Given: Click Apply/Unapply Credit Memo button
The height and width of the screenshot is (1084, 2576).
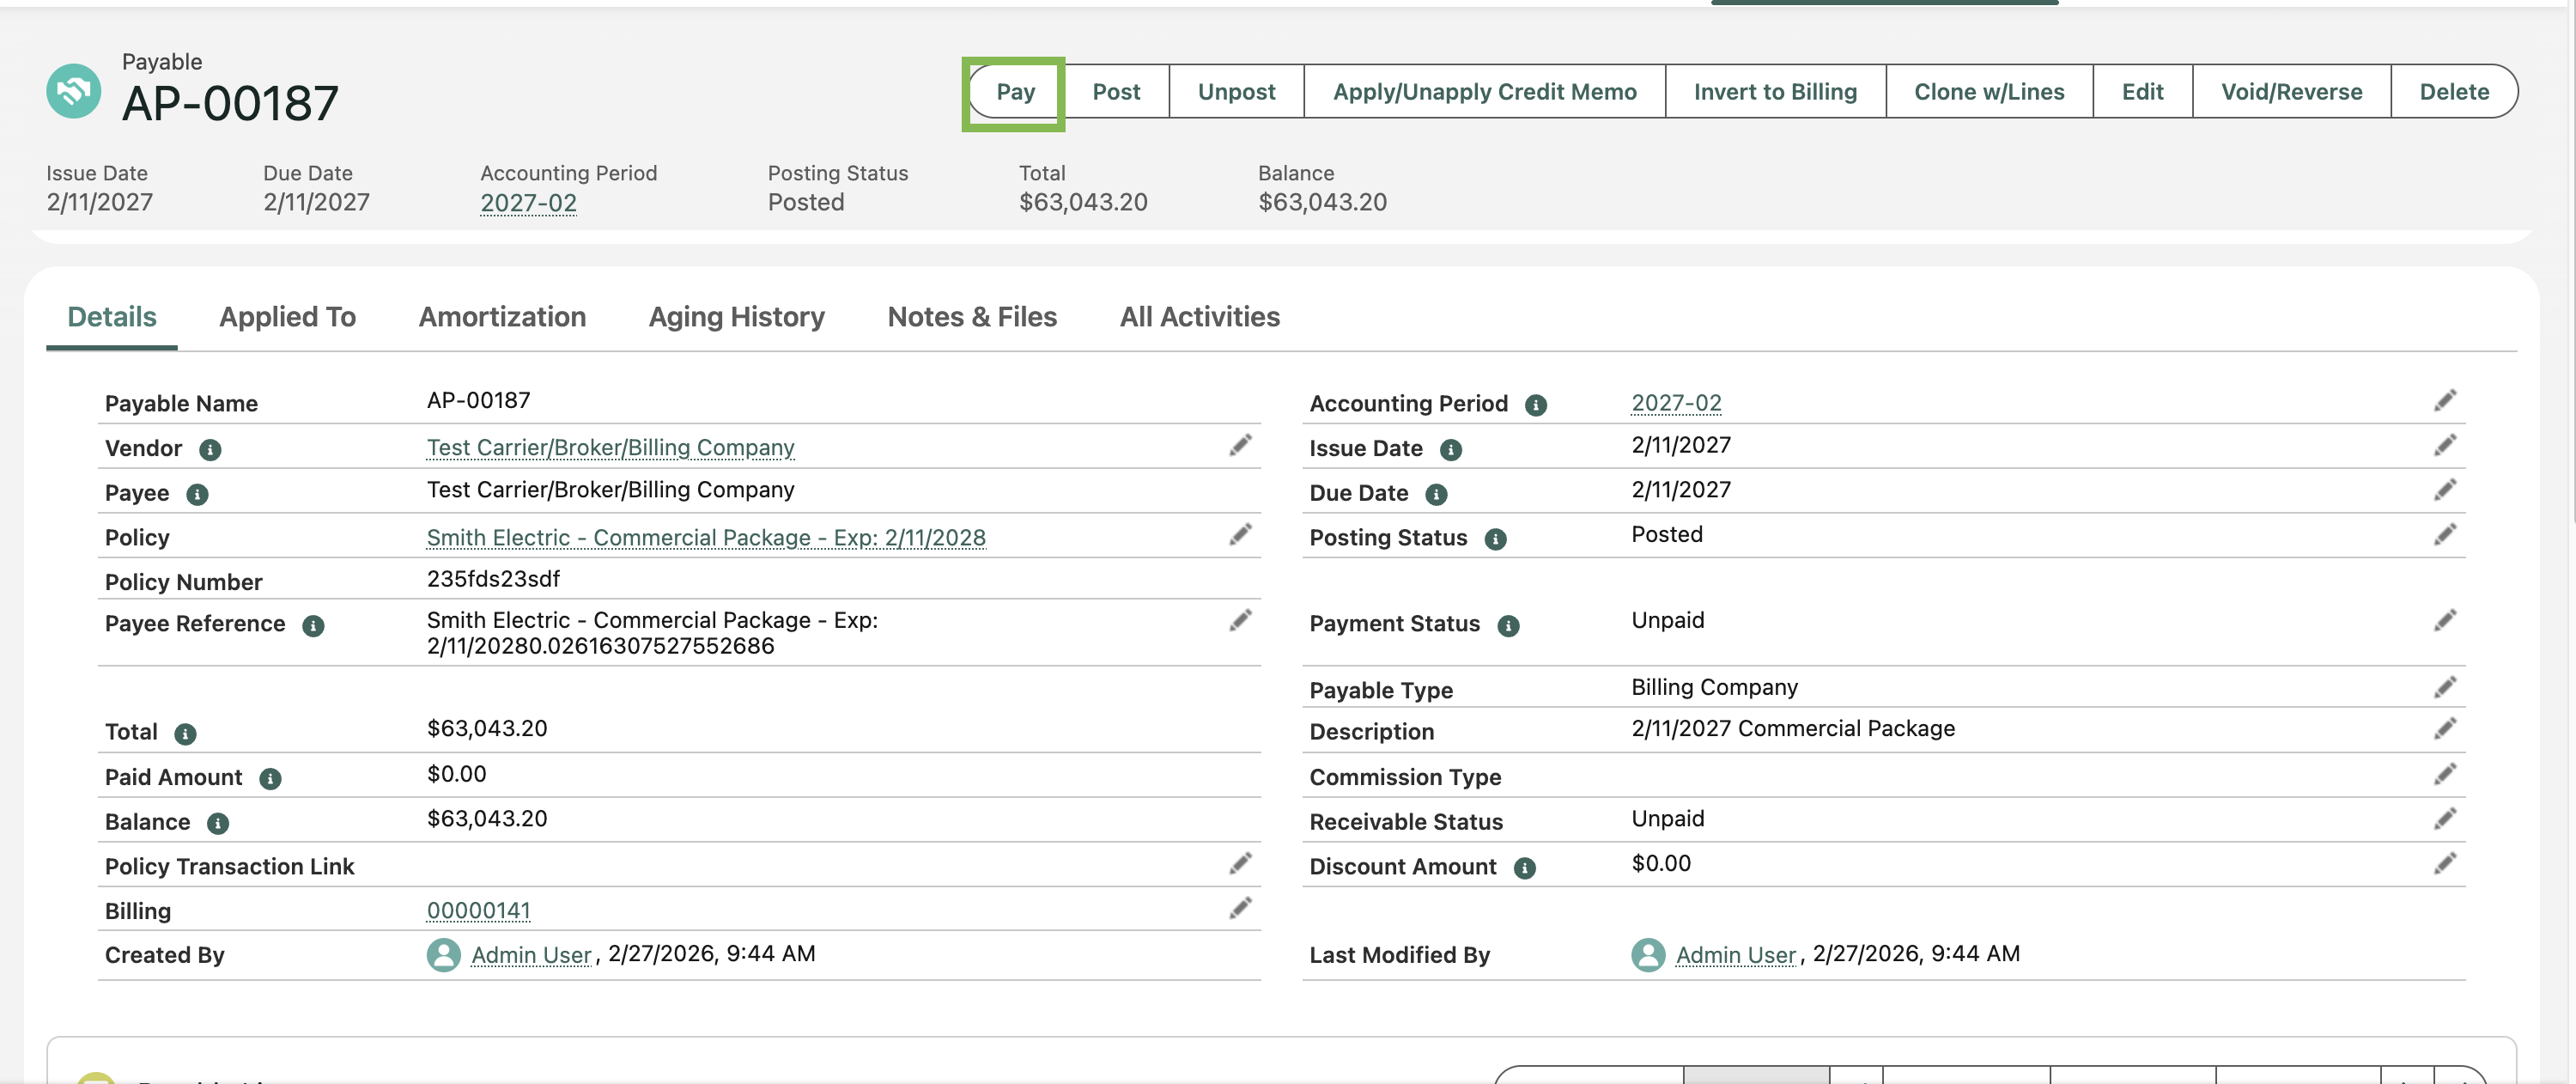Looking at the screenshot, I should point(1484,92).
